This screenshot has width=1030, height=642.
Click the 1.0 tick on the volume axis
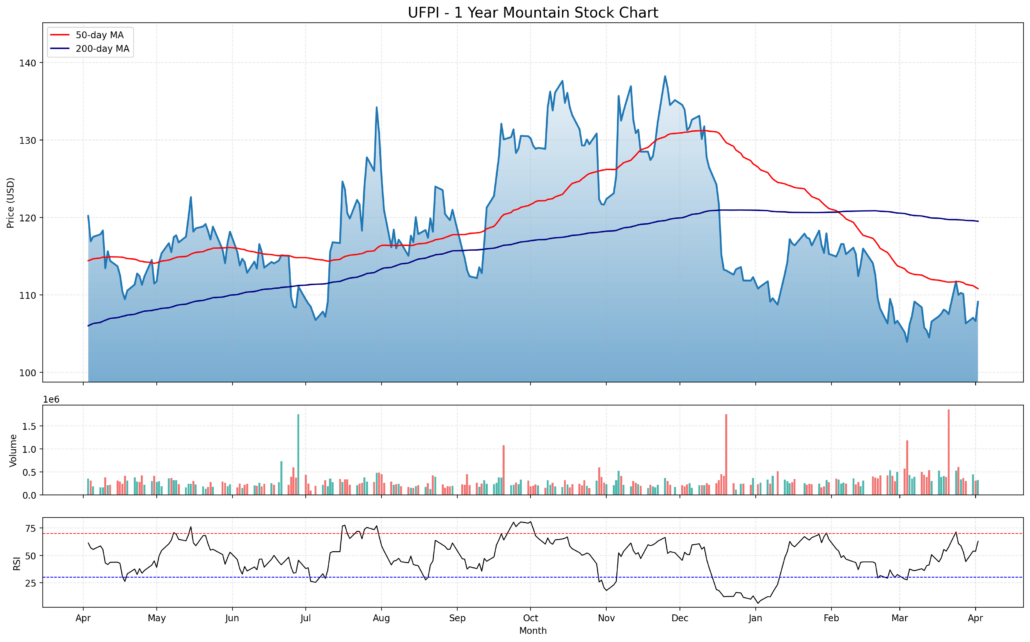click(30, 449)
